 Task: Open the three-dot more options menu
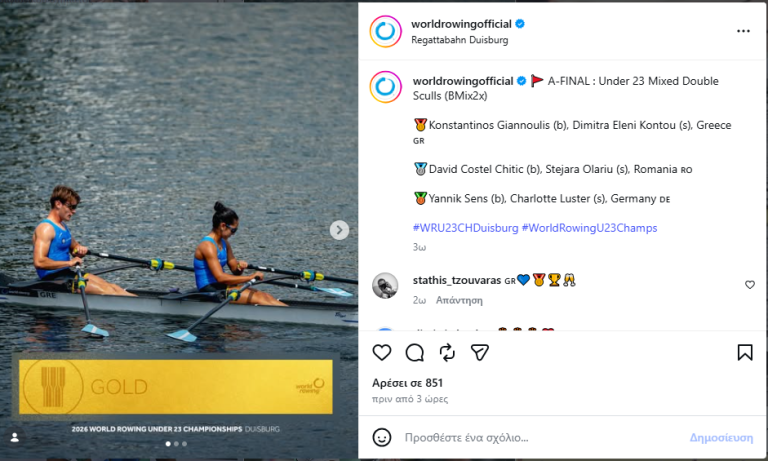point(743,31)
